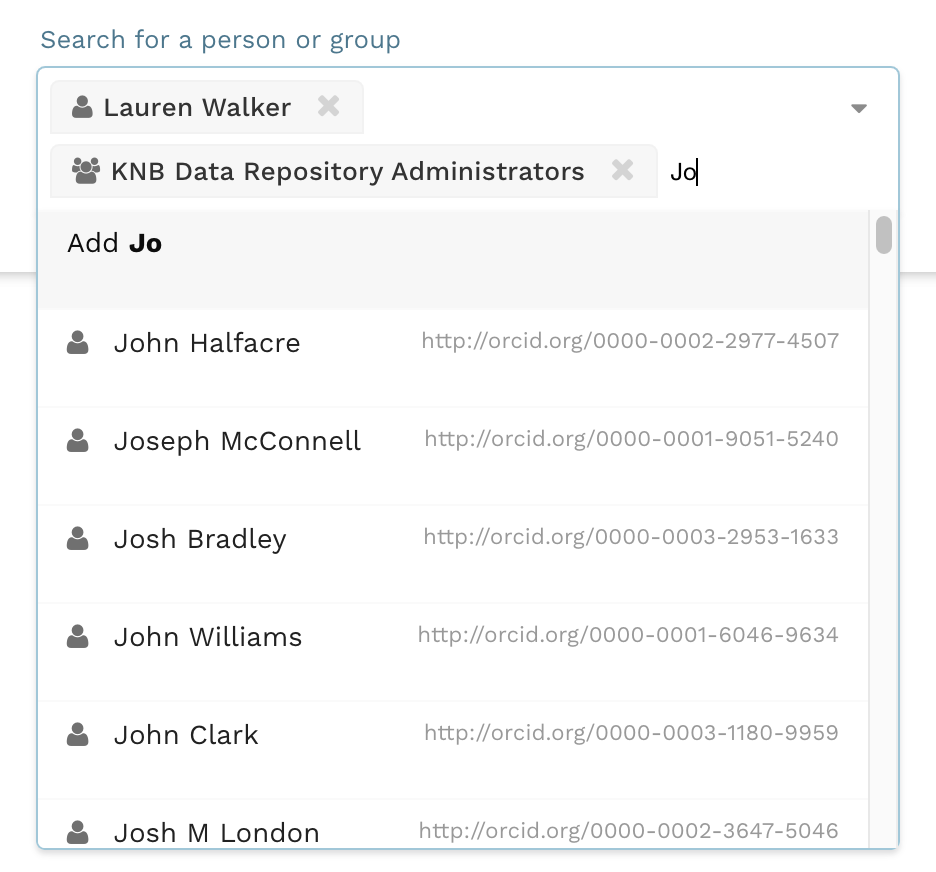Select the Add Jo option
The height and width of the screenshot is (872, 936).
[x=115, y=243]
